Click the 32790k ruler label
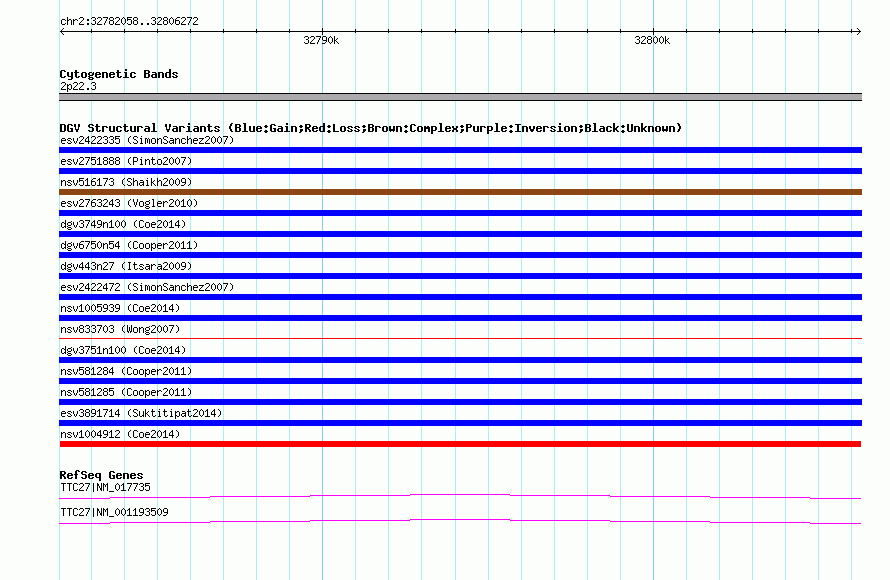 [321, 40]
